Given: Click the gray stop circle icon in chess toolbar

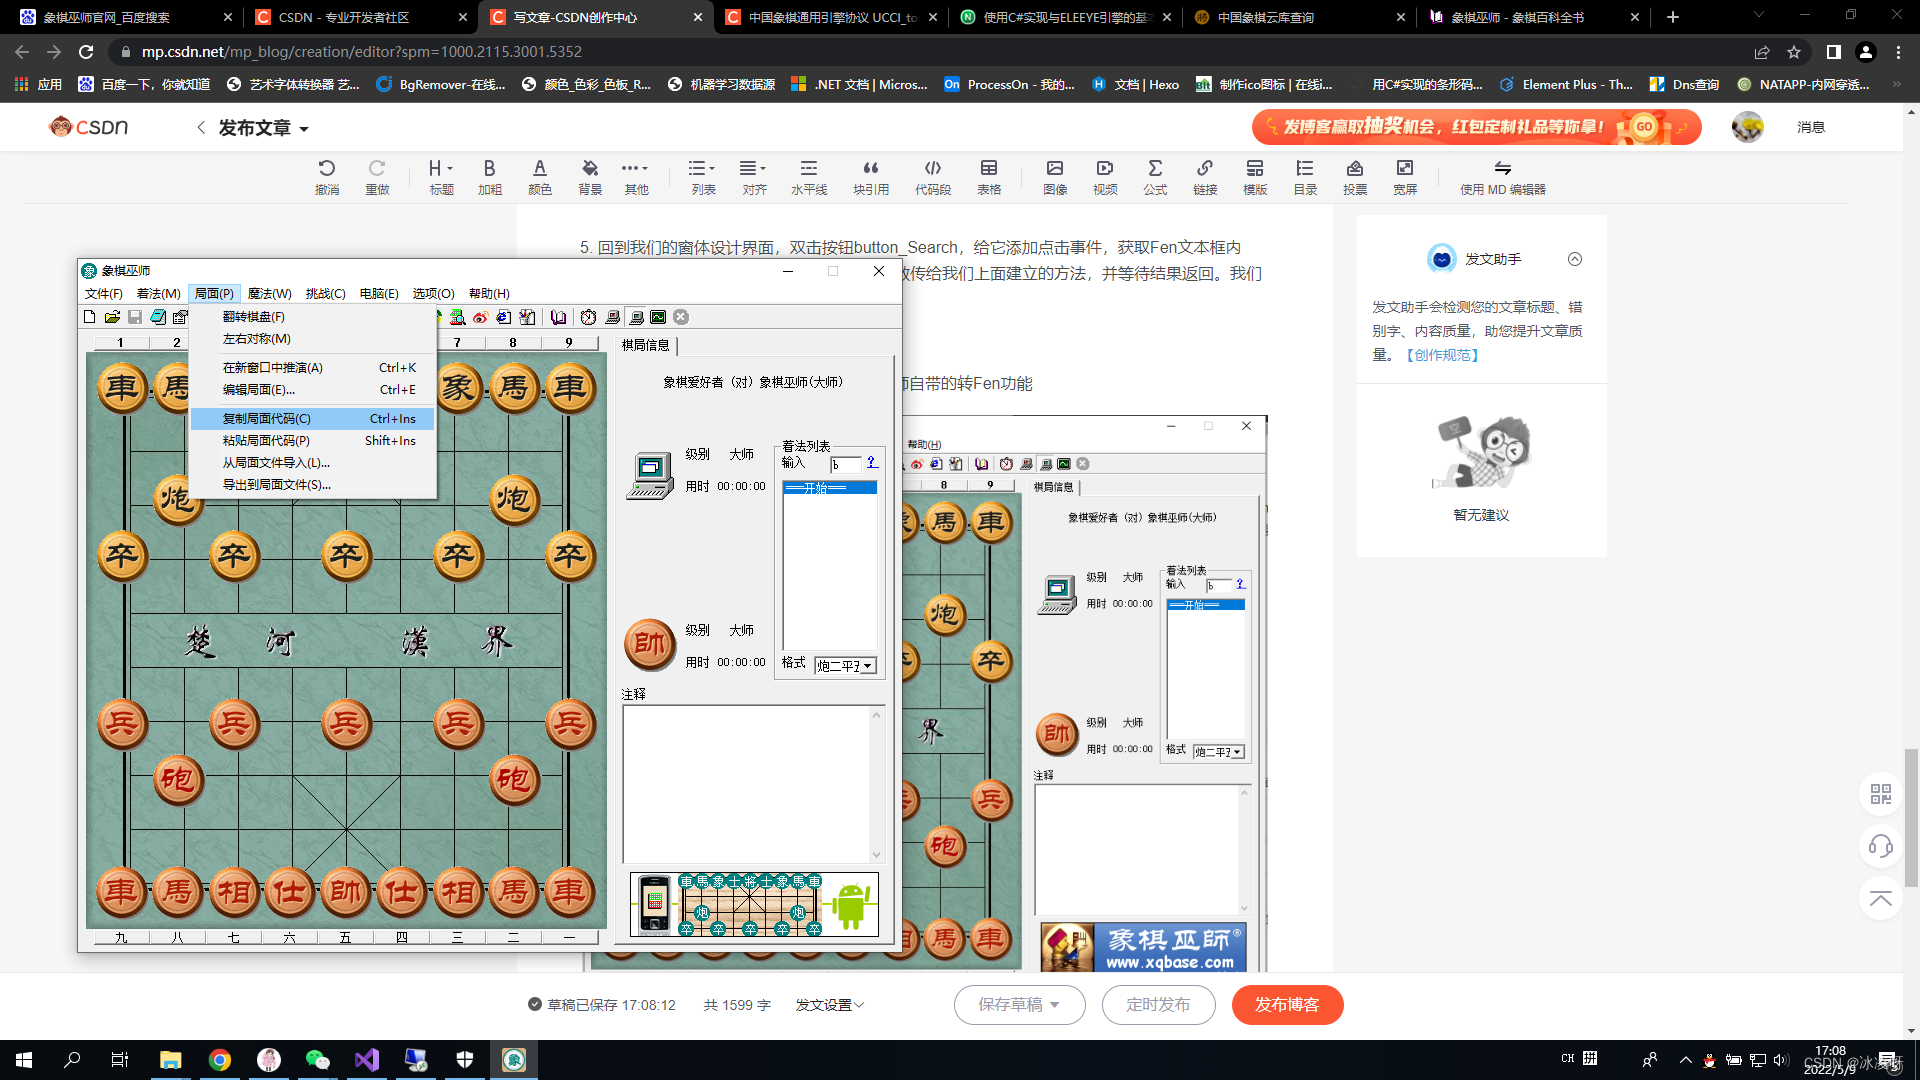Looking at the screenshot, I should (x=681, y=317).
